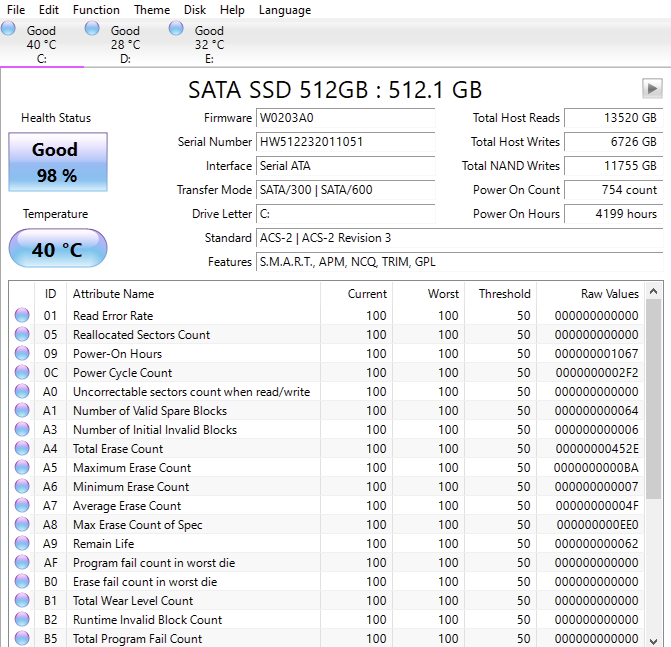The height and width of the screenshot is (647, 671).
Task: Click the Threshold column header
Action: pos(500,294)
